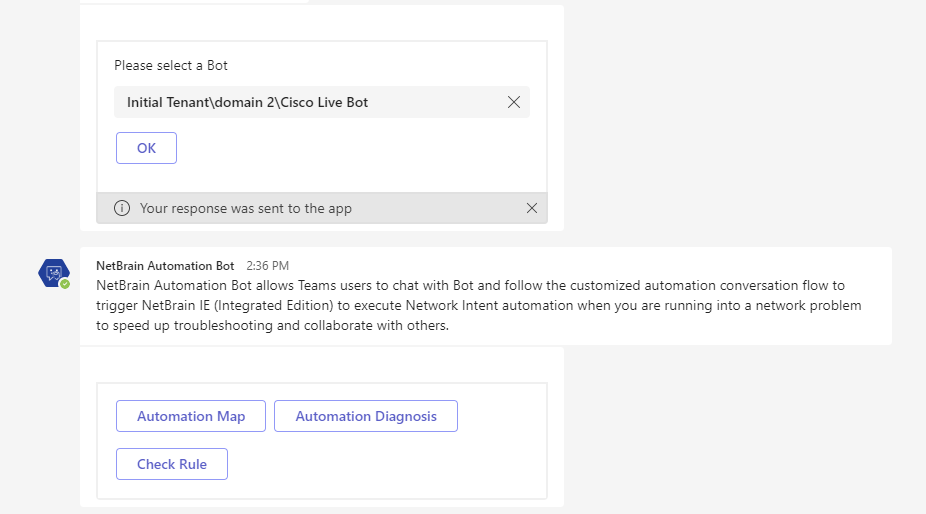Select the bot description message text

point(480,305)
